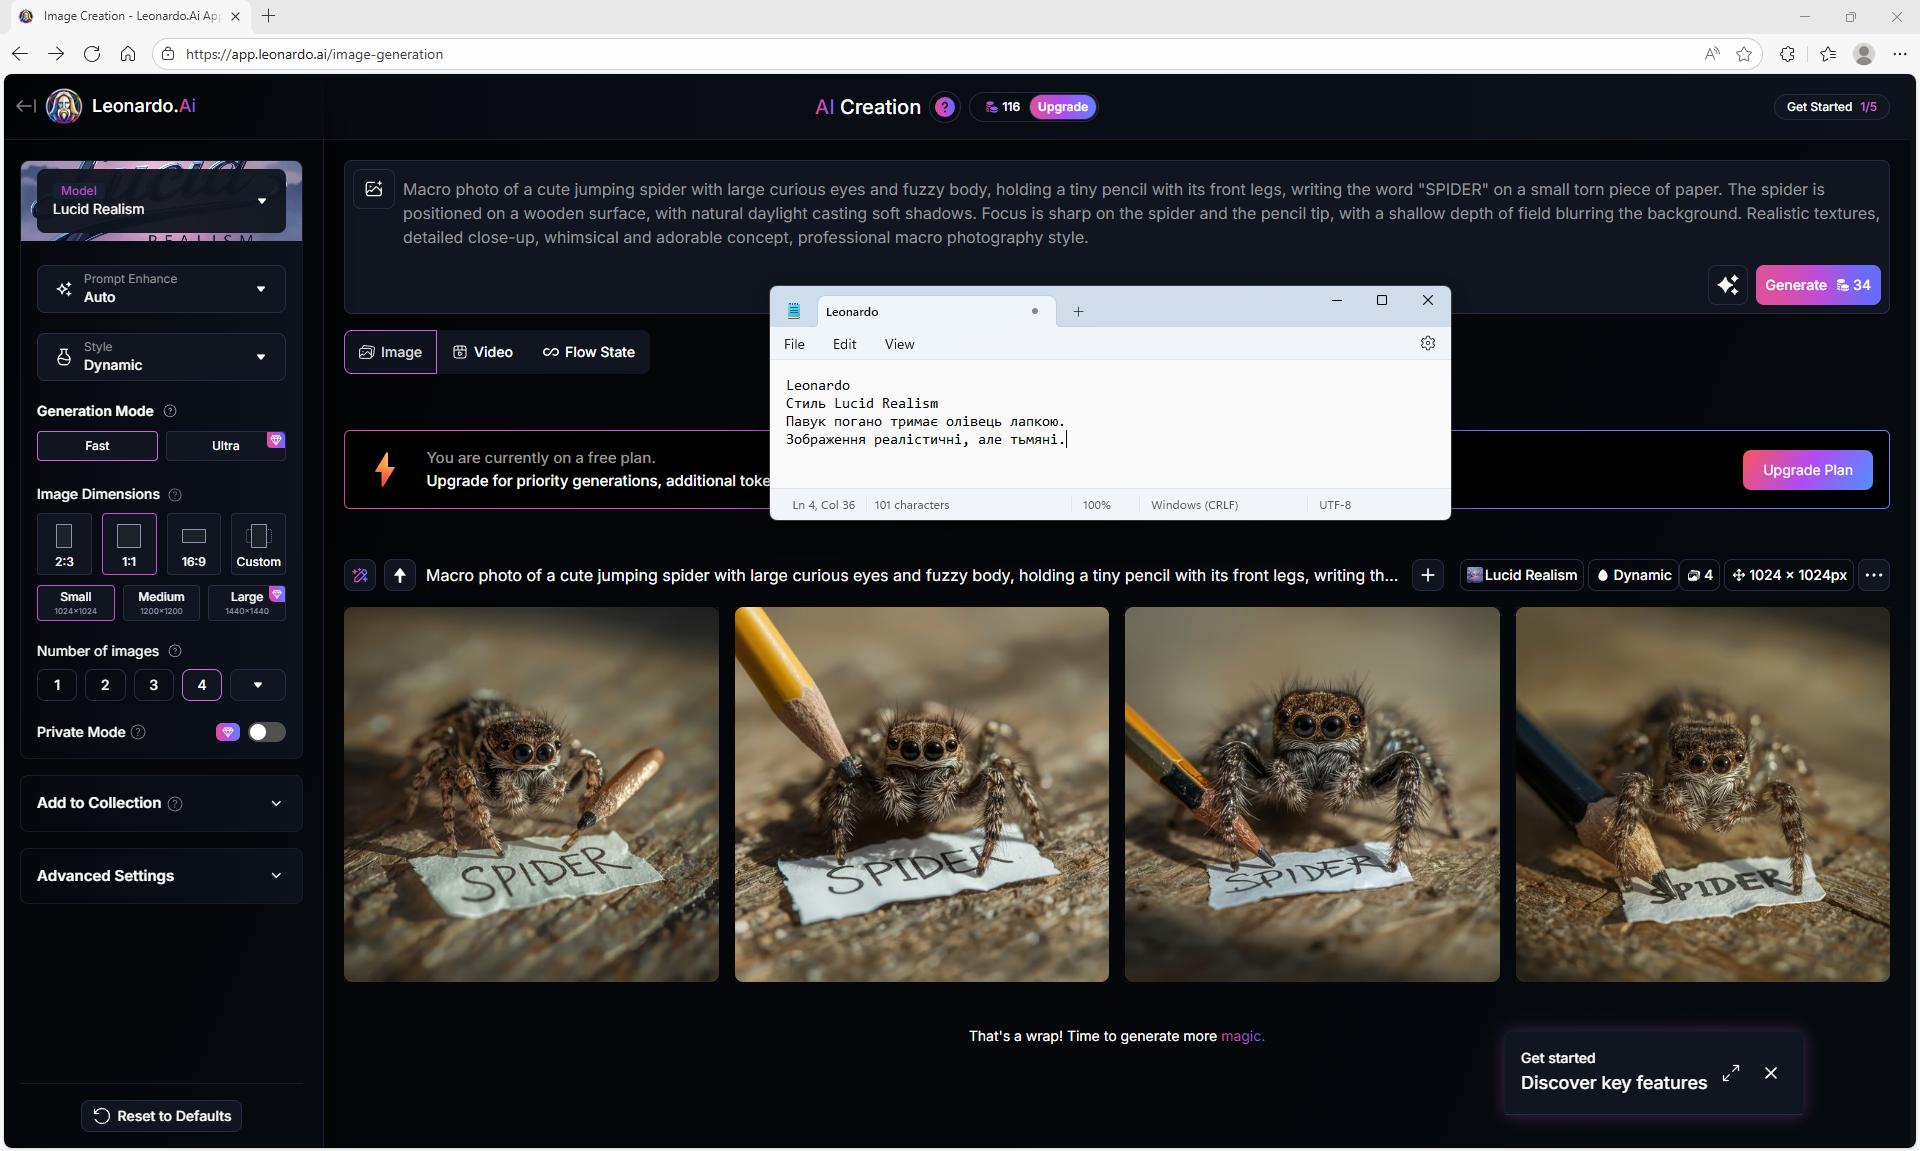Select the 16:9 image dimension
The image size is (1920, 1151).
click(194, 544)
